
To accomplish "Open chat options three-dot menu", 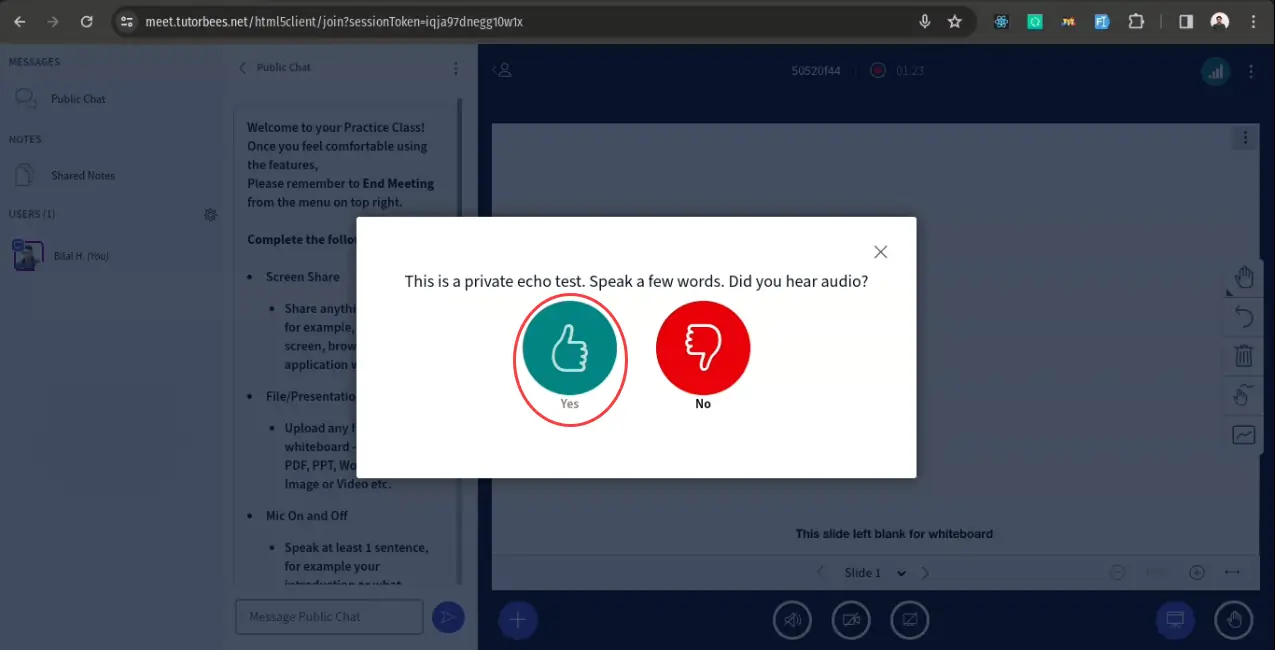I will (456, 69).
